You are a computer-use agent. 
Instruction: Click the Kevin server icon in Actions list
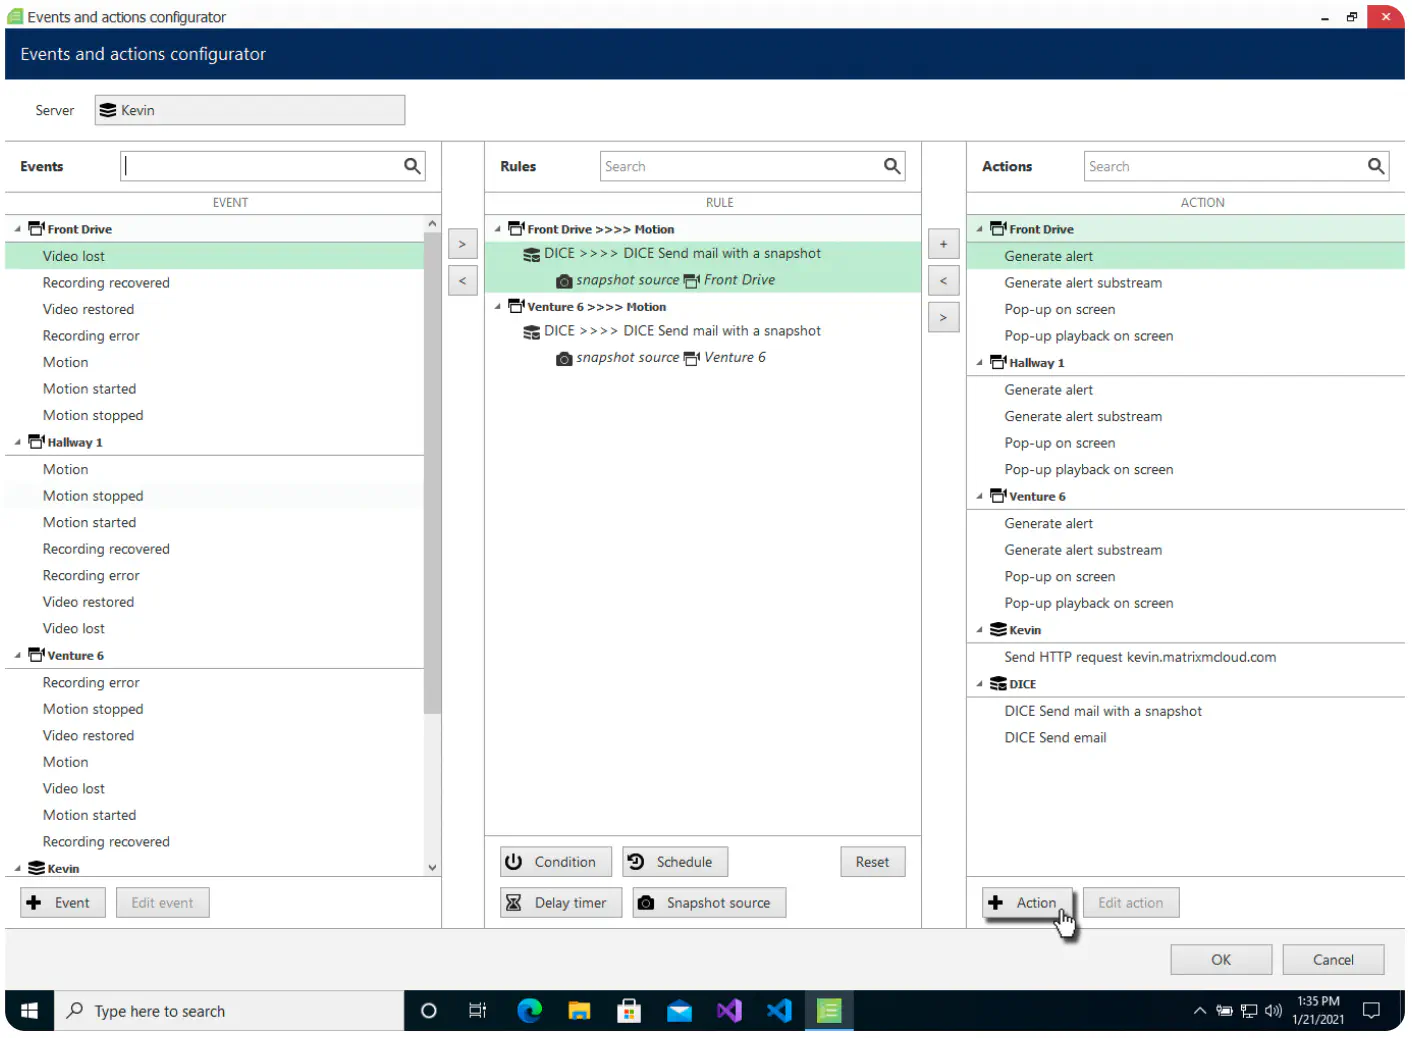pyautogui.click(x=998, y=629)
